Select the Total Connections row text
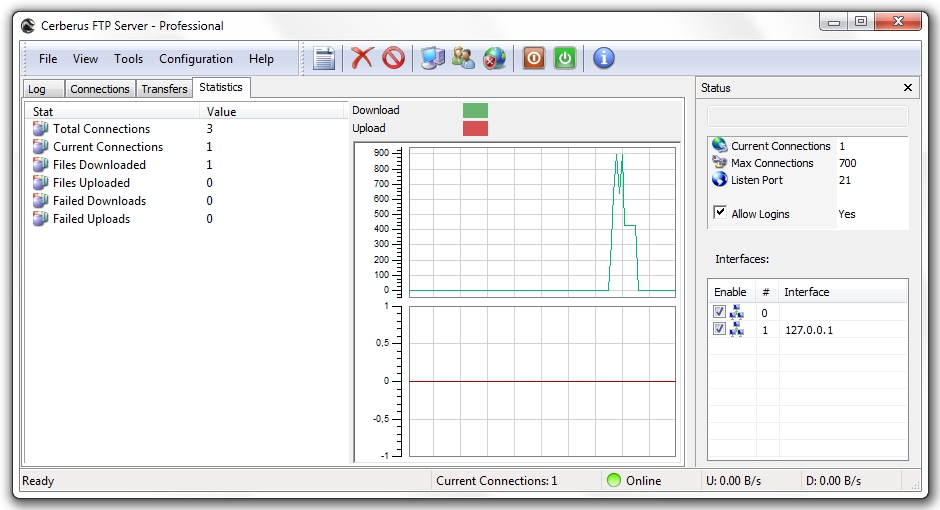 [x=101, y=129]
